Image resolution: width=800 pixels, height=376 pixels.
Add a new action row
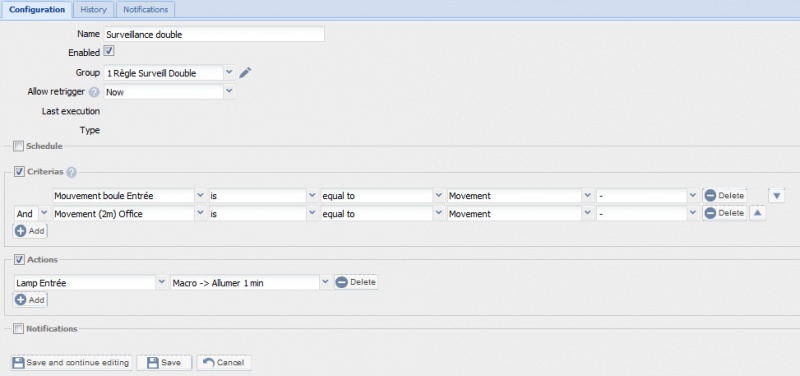coord(30,299)
